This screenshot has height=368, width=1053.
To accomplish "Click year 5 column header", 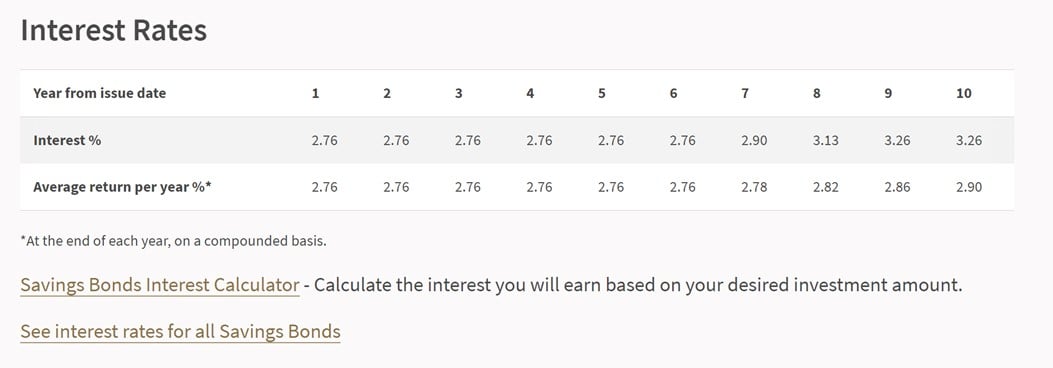I will [x=602, y=93].
